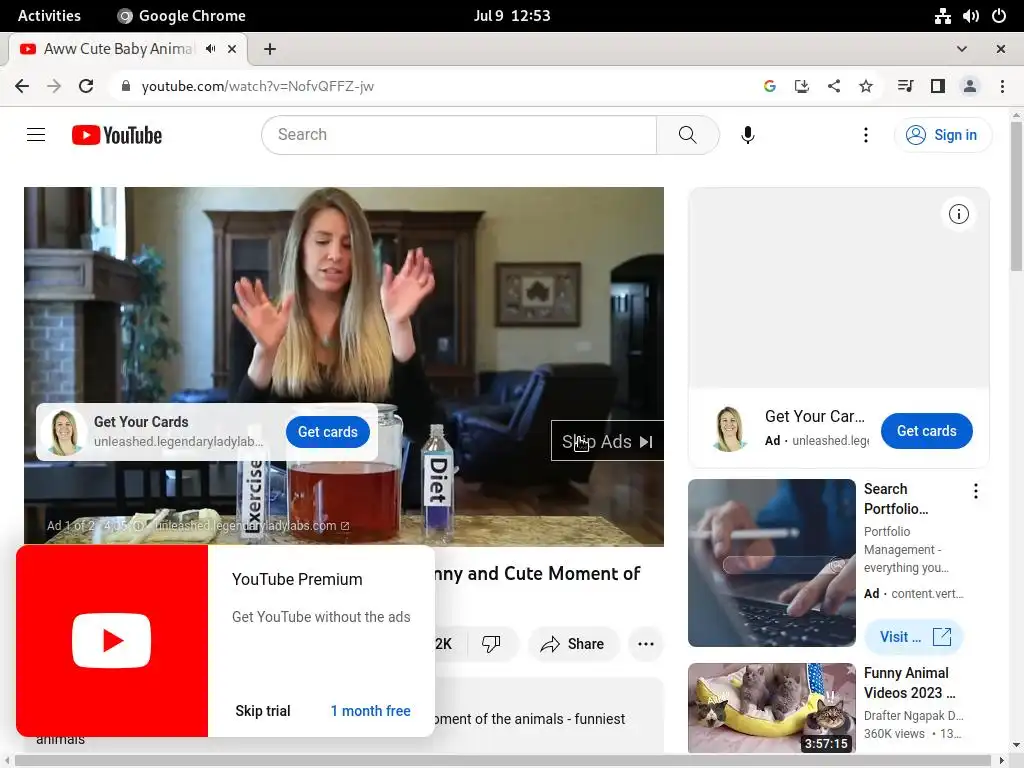Click Visit link on portfolio ad
The image size is (1024, 768).
(914, 636)
